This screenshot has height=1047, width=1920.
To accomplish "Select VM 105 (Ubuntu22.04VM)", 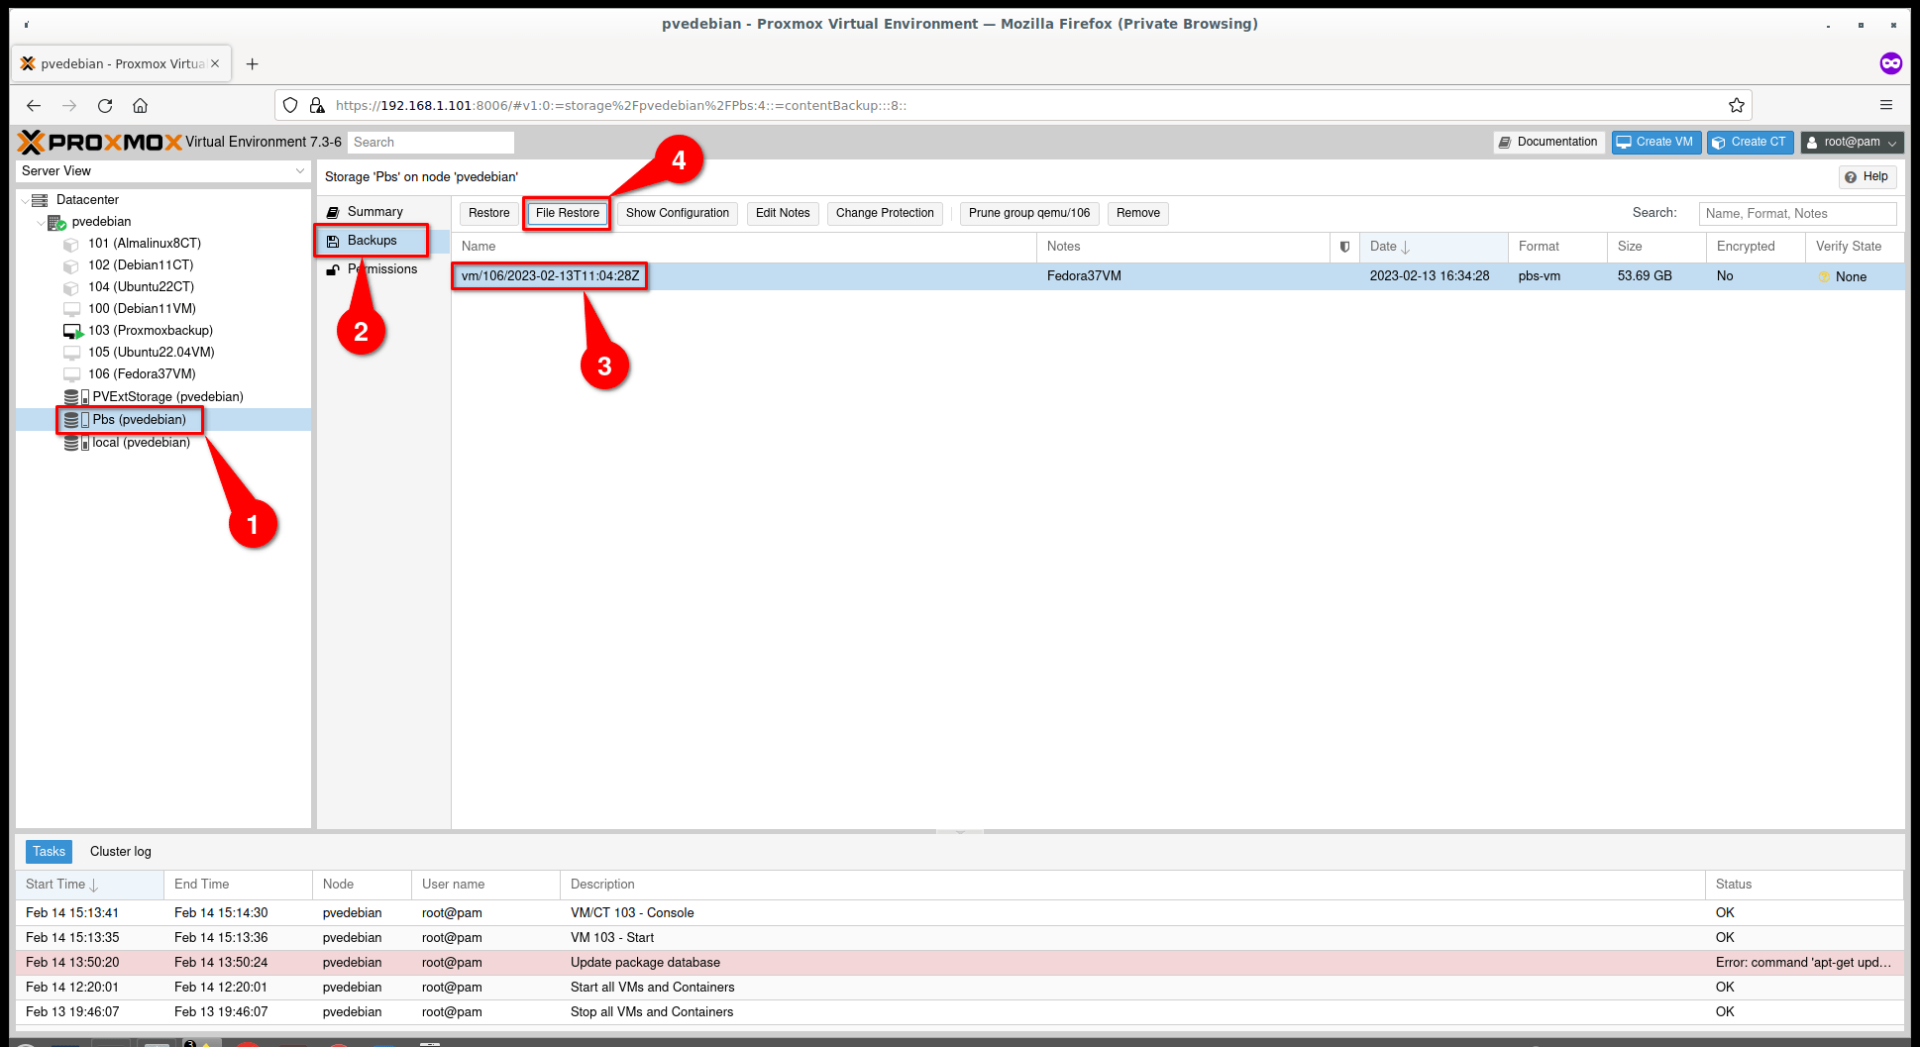I will point(151,352).
